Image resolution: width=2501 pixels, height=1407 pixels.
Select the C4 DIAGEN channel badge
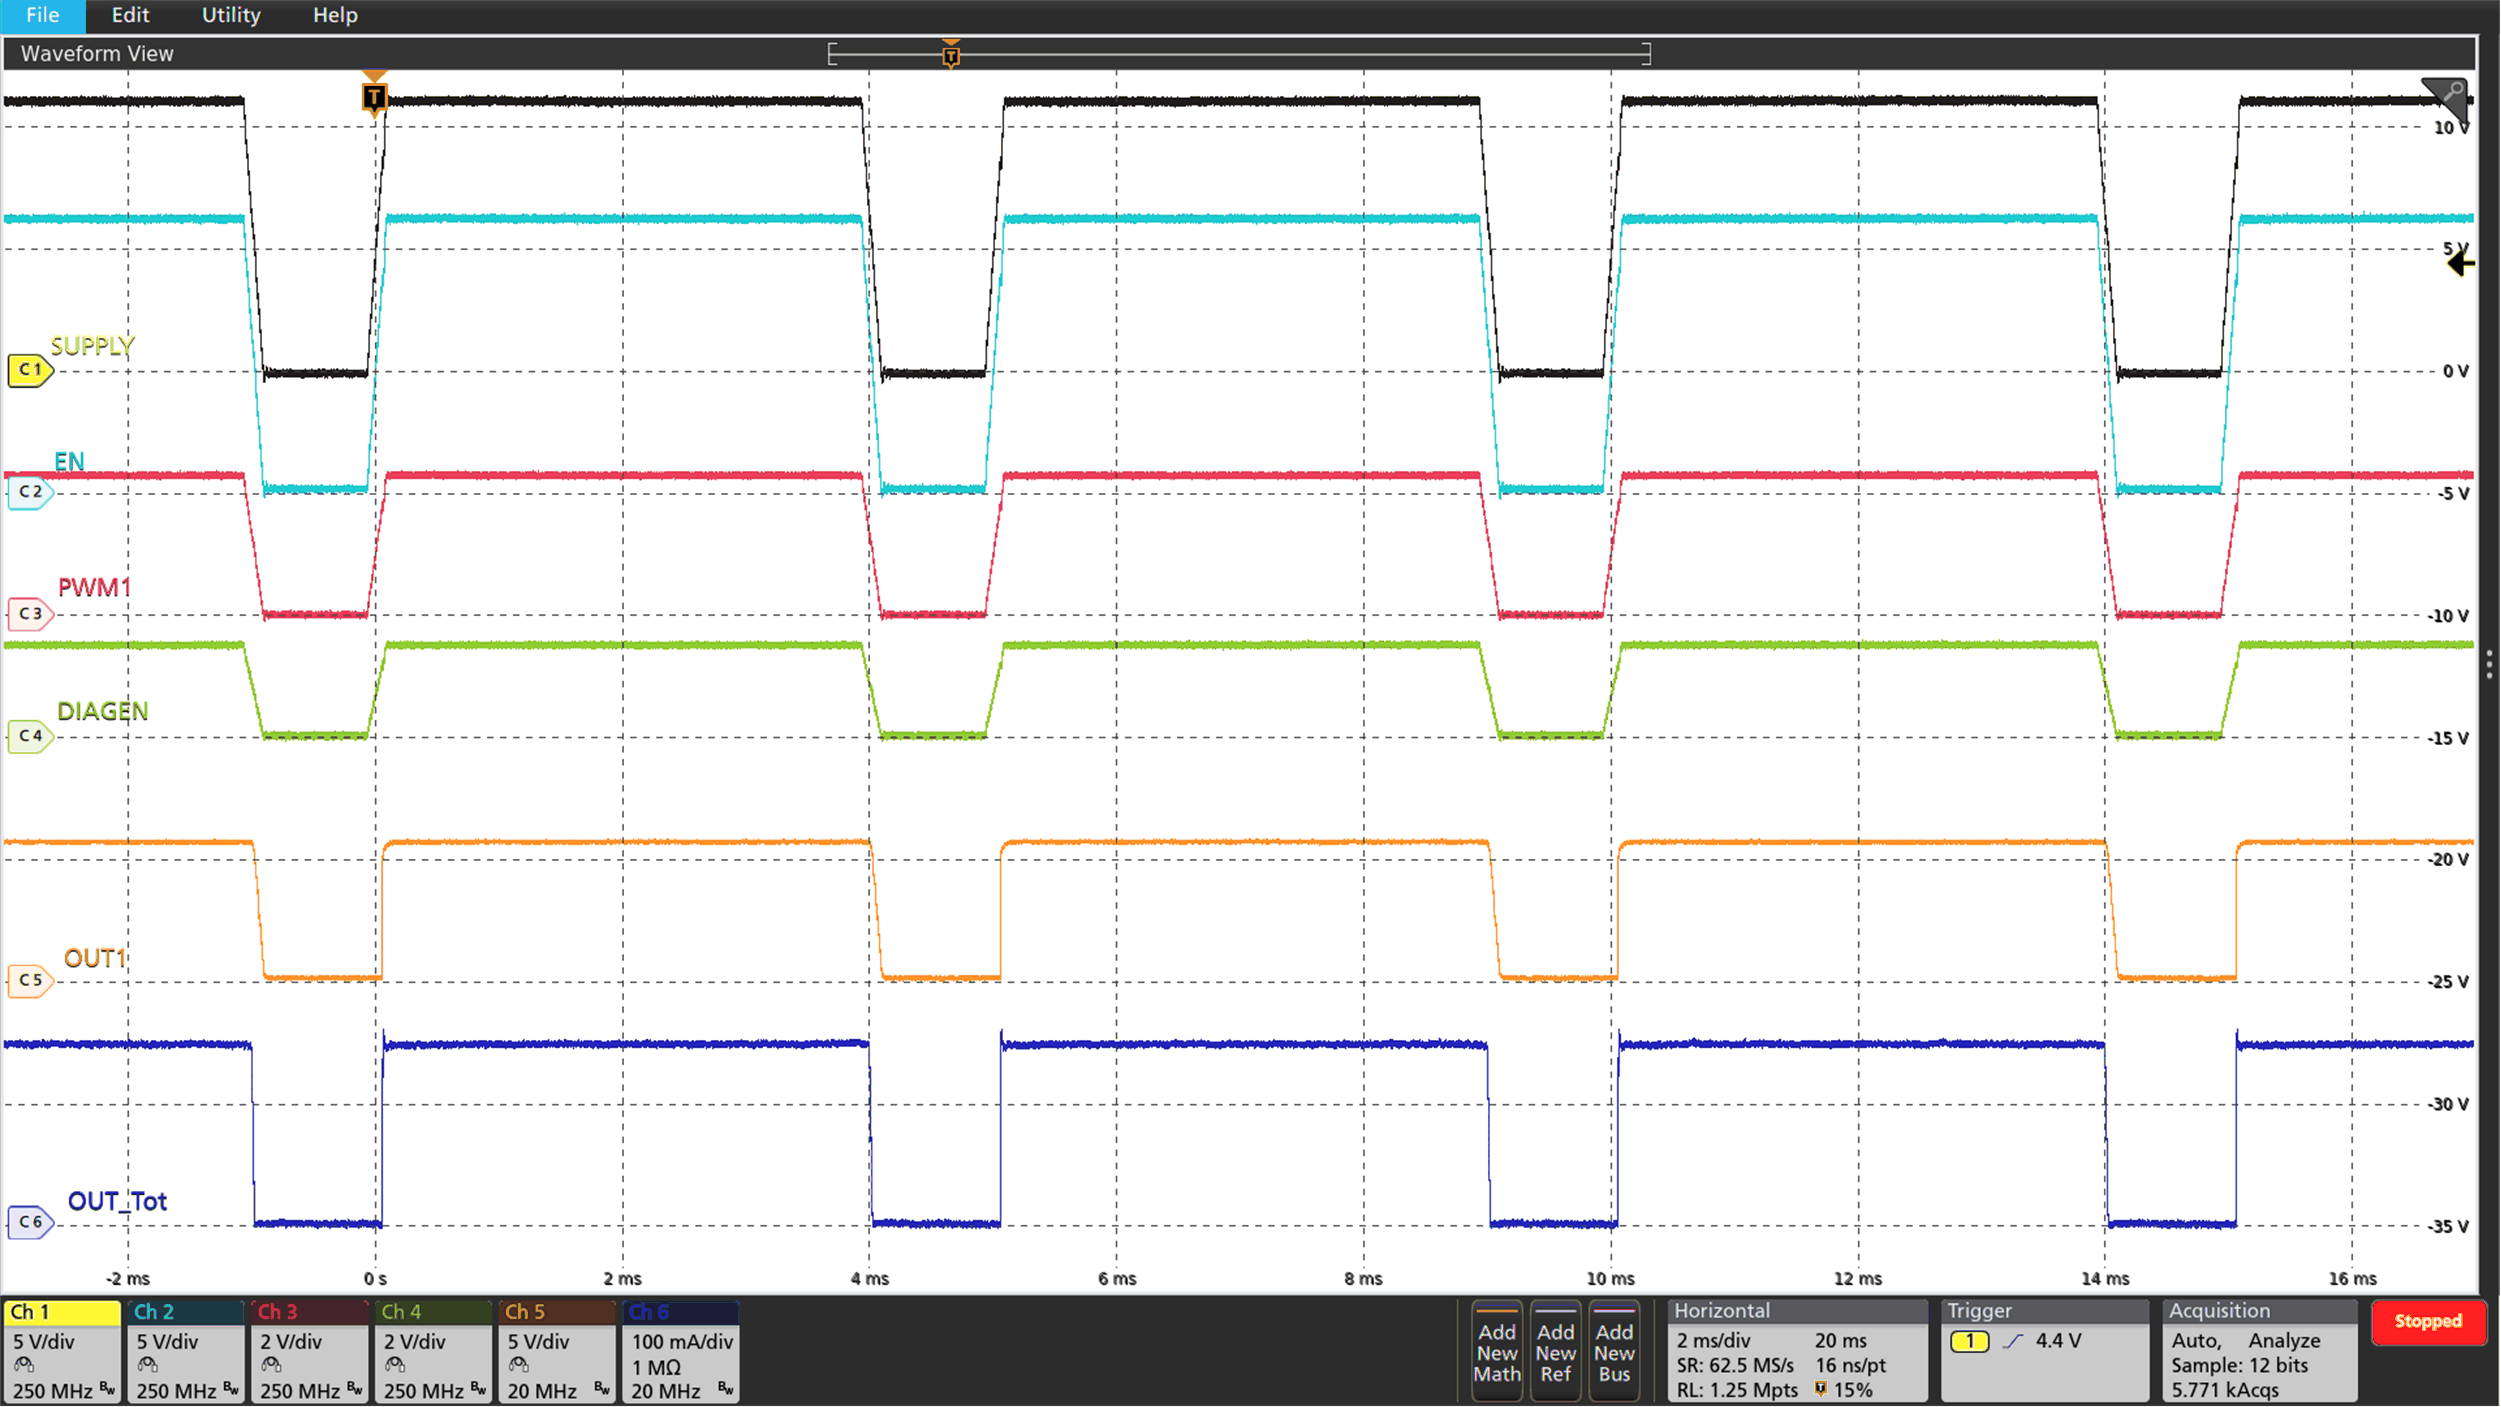[x=30, y=737]
